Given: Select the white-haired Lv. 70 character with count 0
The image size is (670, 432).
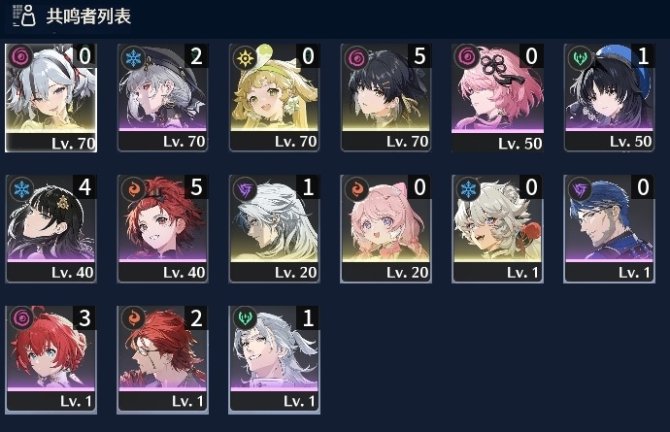Looking at the screenshot, I should 51,98.
